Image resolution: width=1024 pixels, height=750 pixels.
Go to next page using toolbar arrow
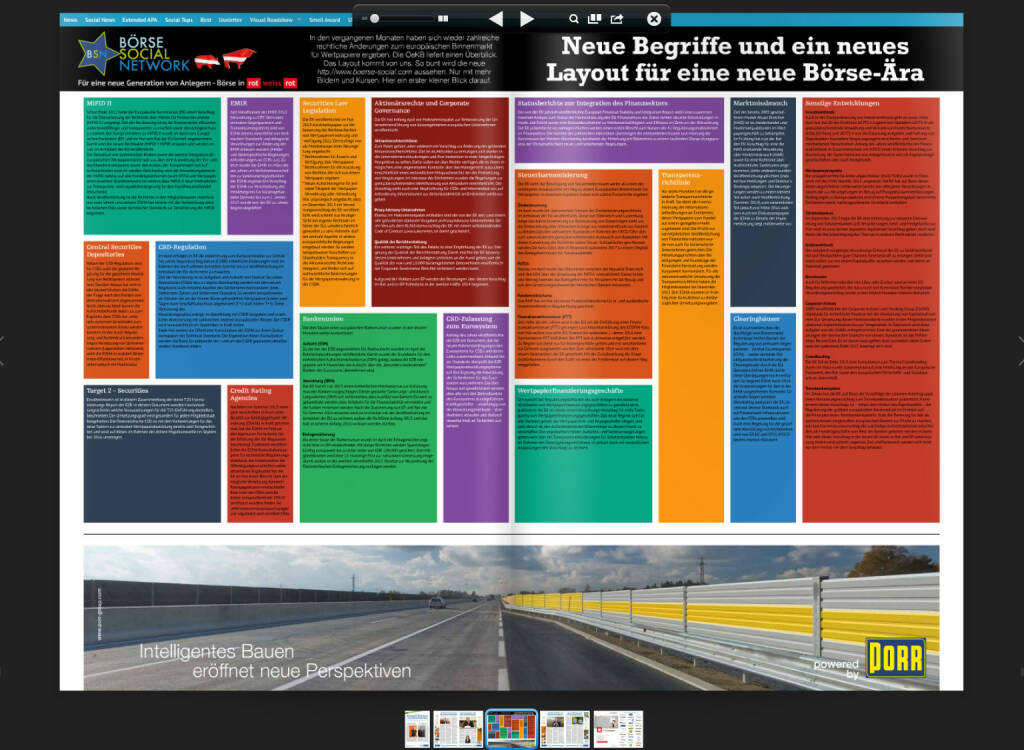[x=527, y=19]
